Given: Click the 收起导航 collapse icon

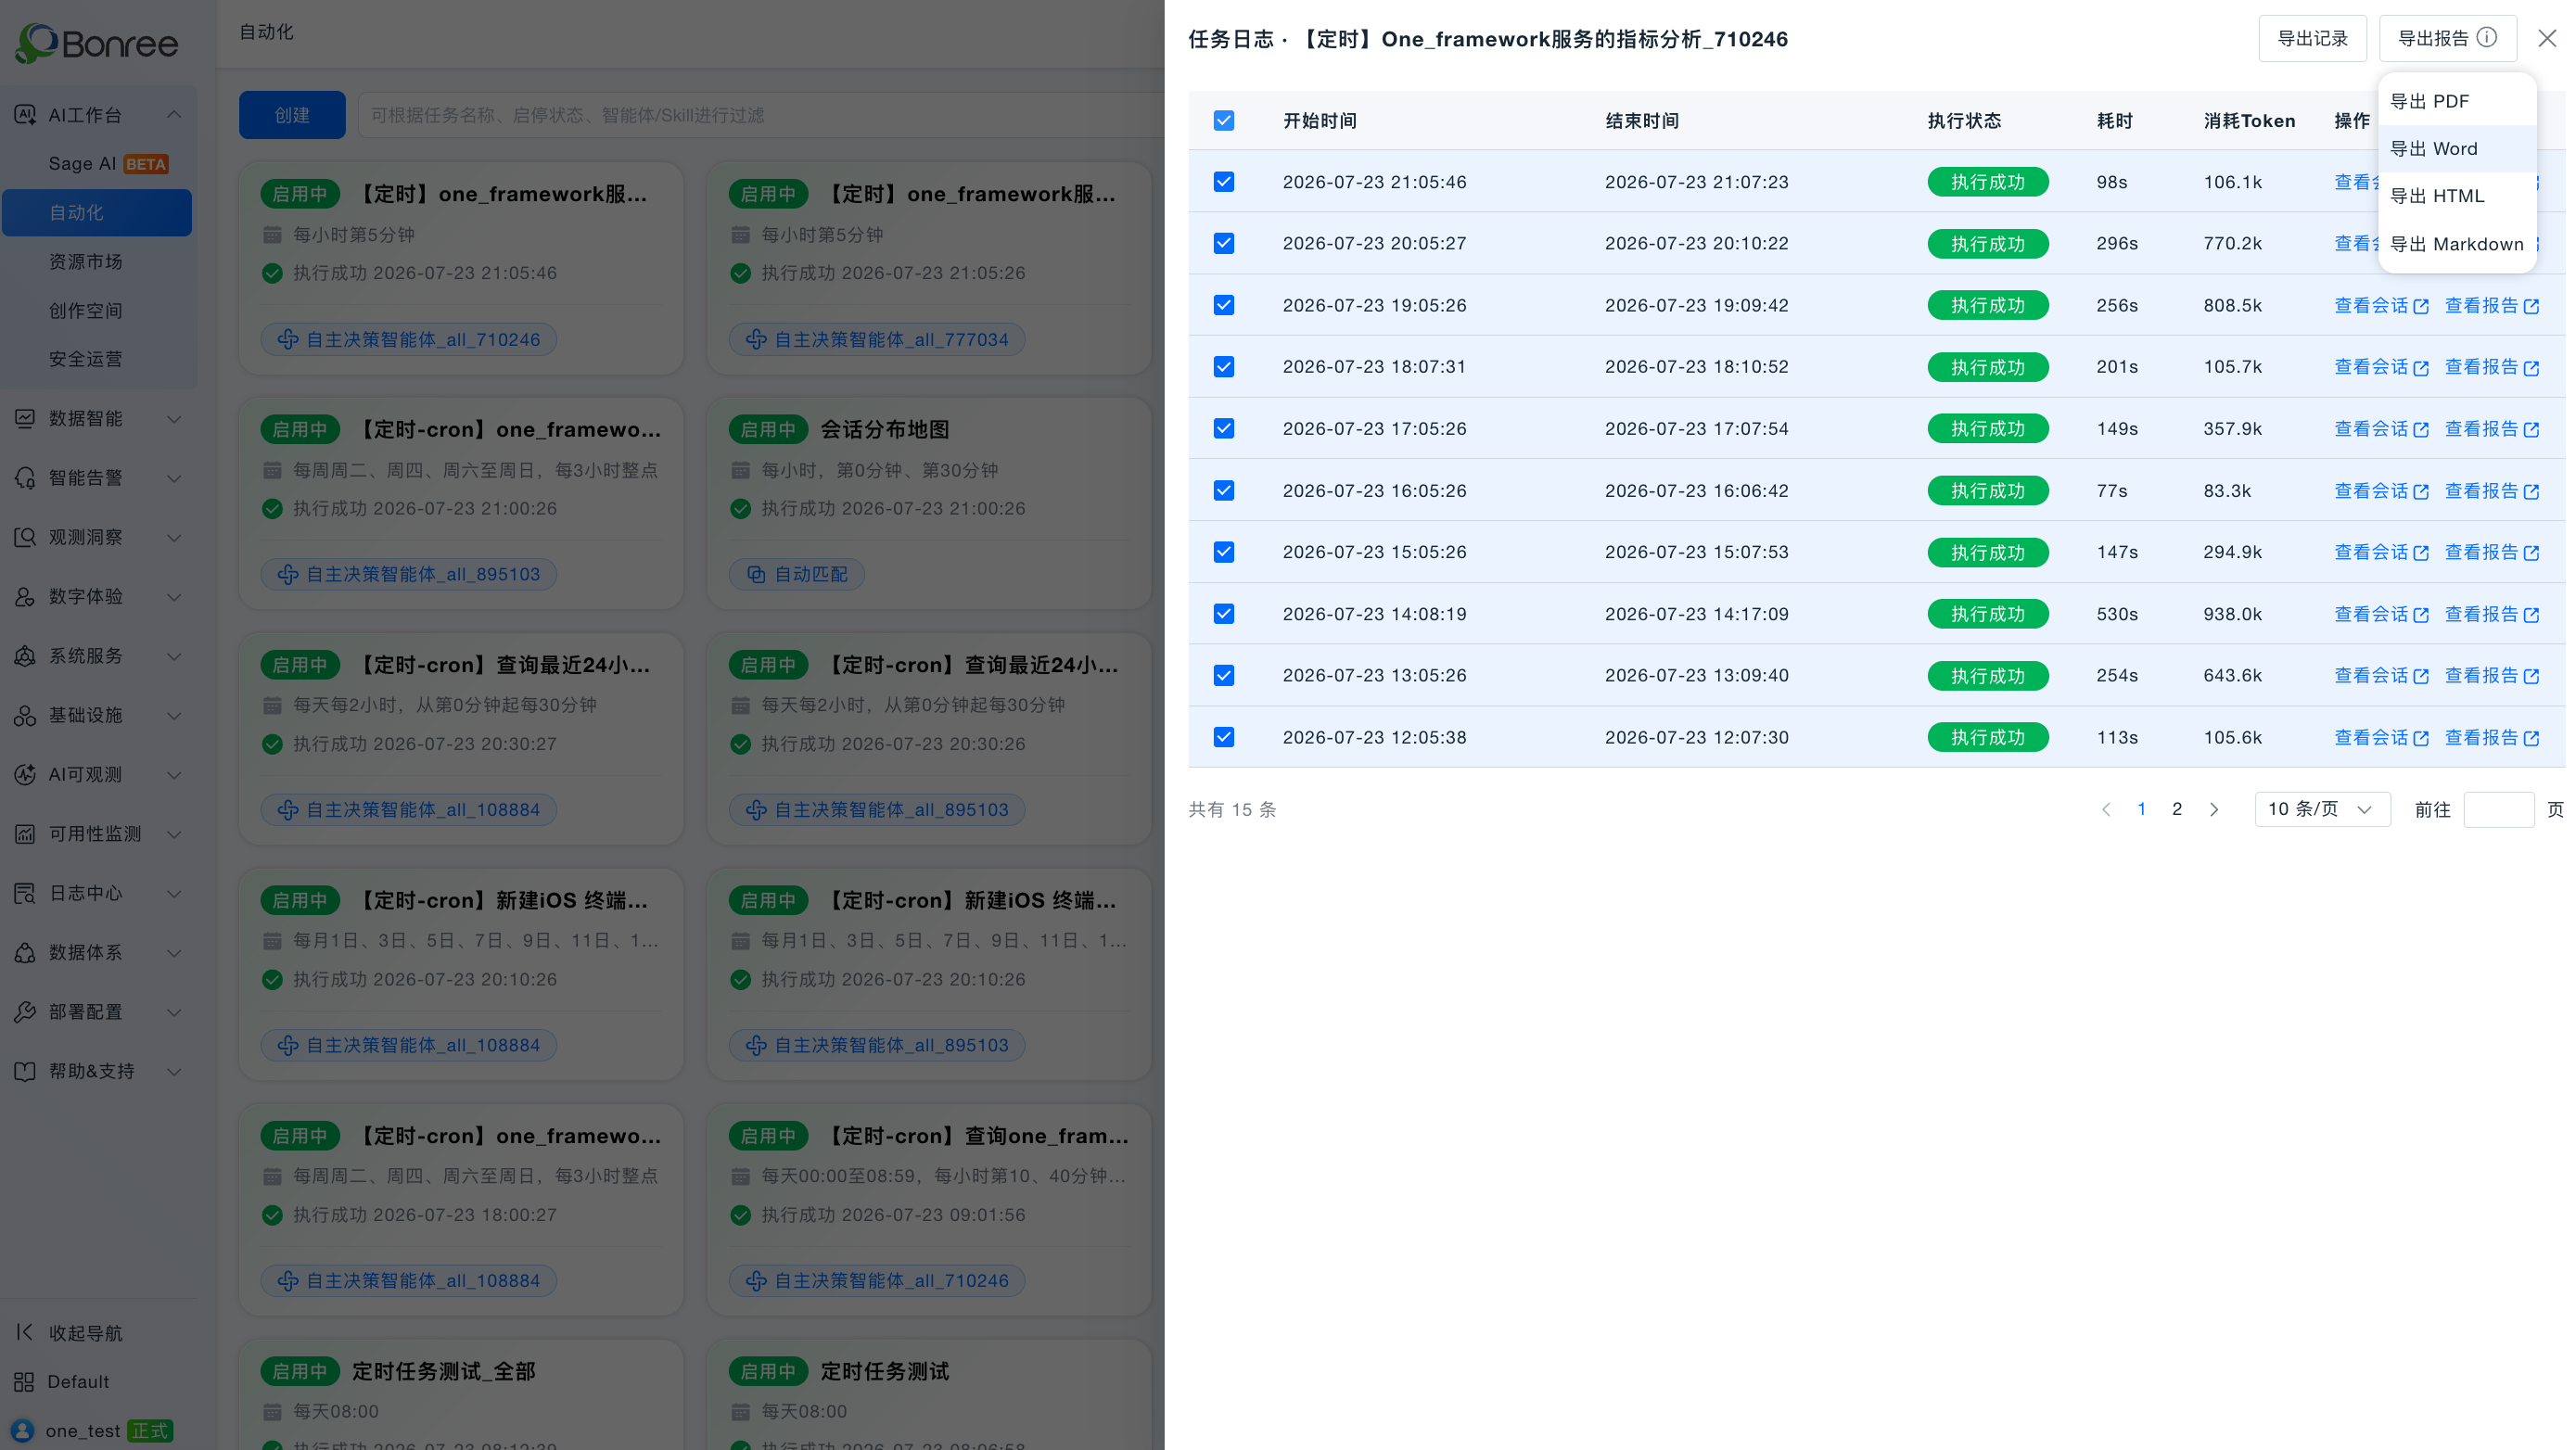Looking at the screenshot, I should (25, 1332).
